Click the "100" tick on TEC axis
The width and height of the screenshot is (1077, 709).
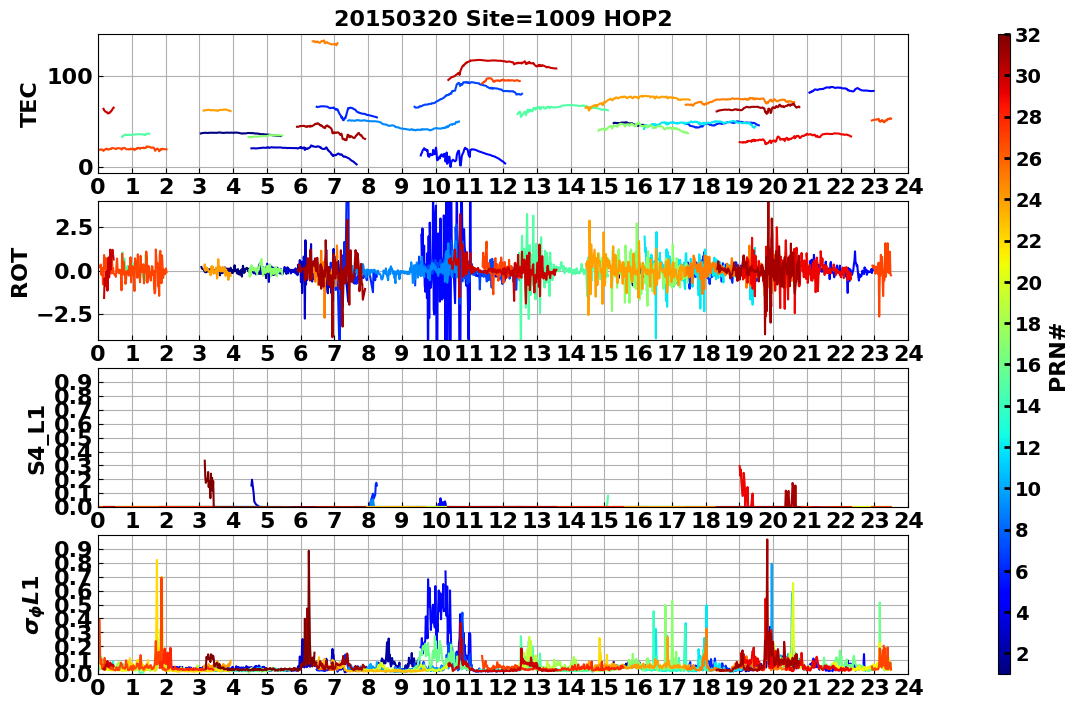(x=71, y=76)
